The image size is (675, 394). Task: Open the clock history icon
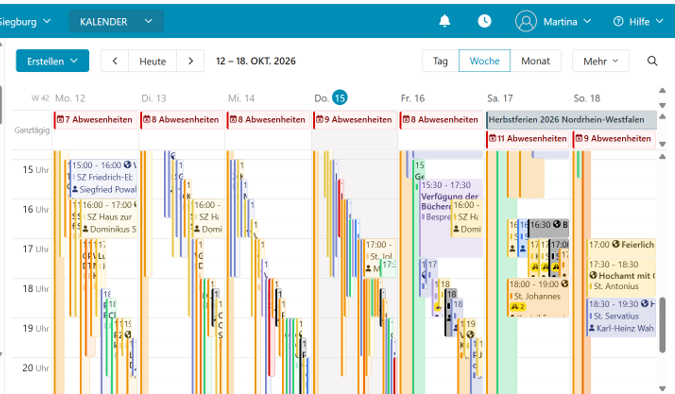point(484,21)
